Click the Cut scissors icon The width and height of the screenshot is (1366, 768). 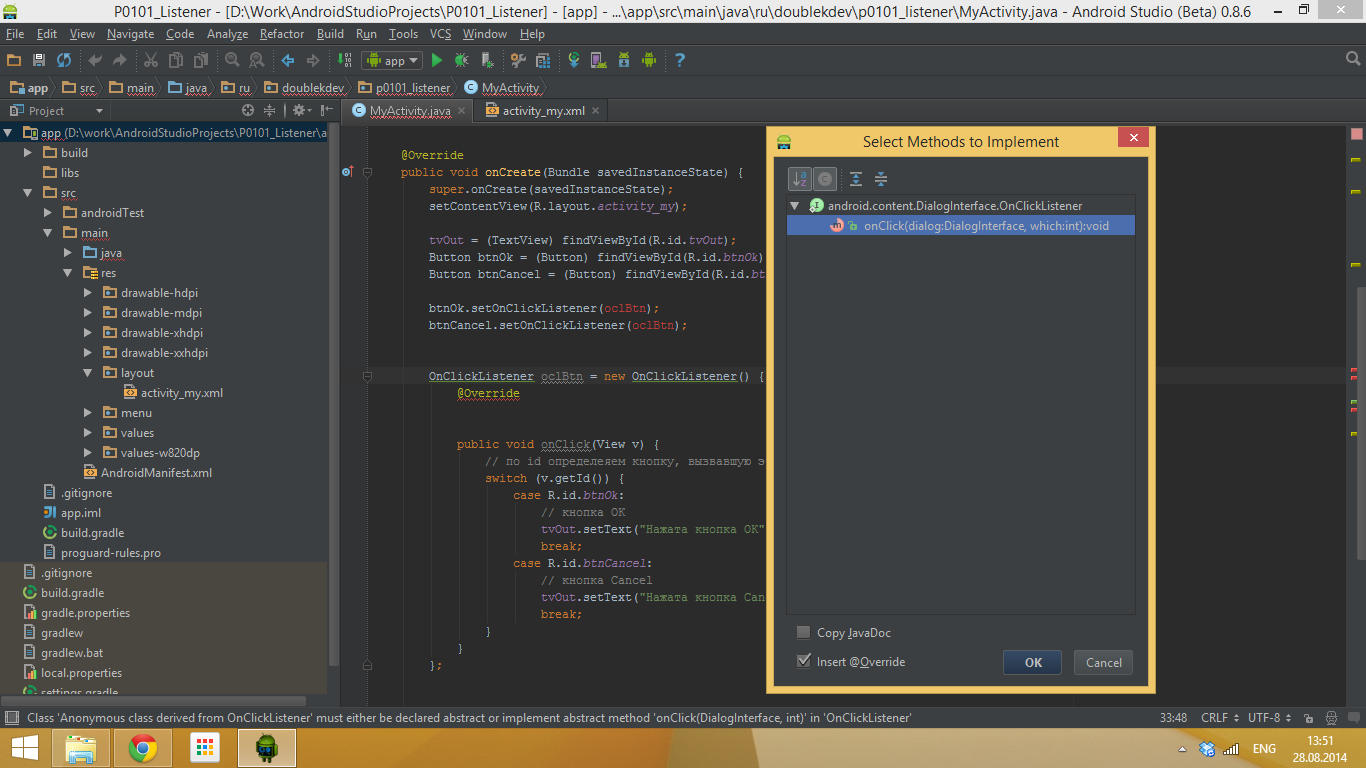pos(150,60)
